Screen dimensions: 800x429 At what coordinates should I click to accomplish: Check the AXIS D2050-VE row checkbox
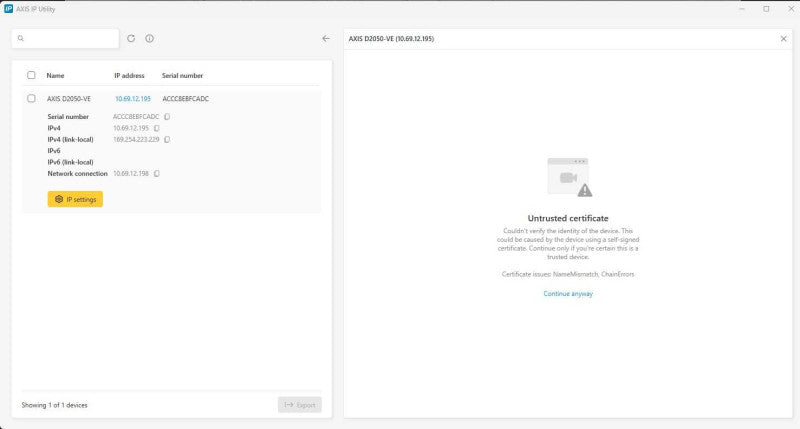31,98
